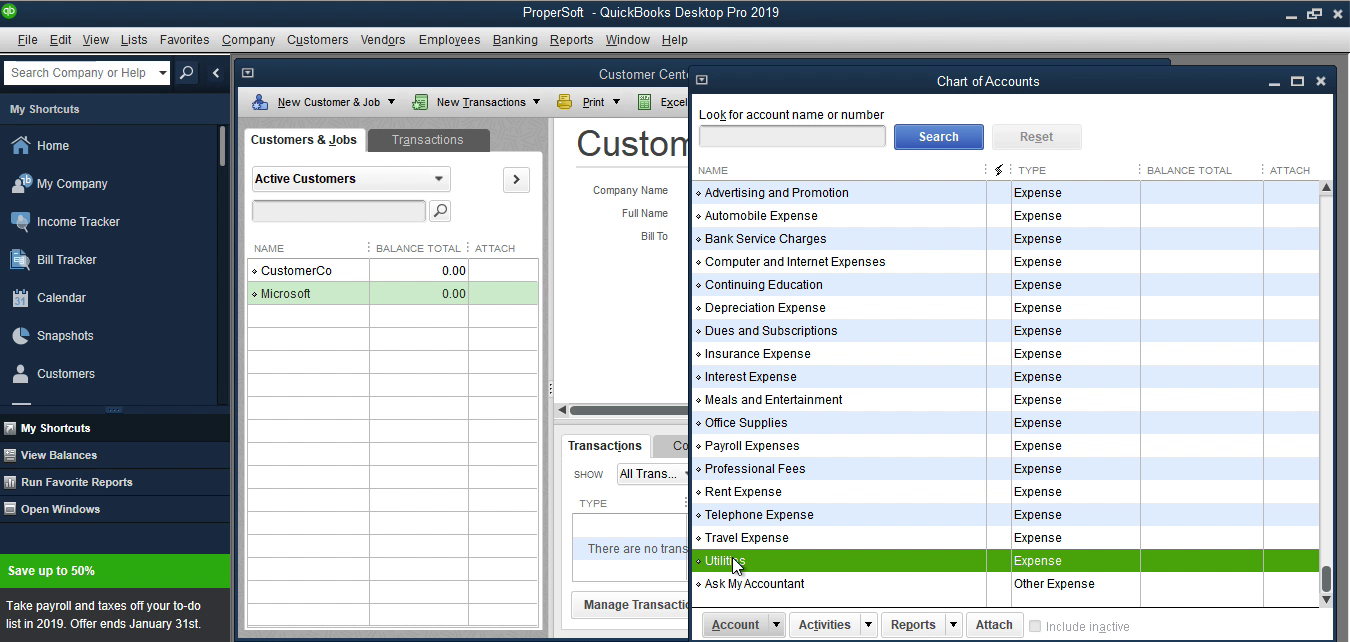Open the Vendors menu

[x=383, y=40]
